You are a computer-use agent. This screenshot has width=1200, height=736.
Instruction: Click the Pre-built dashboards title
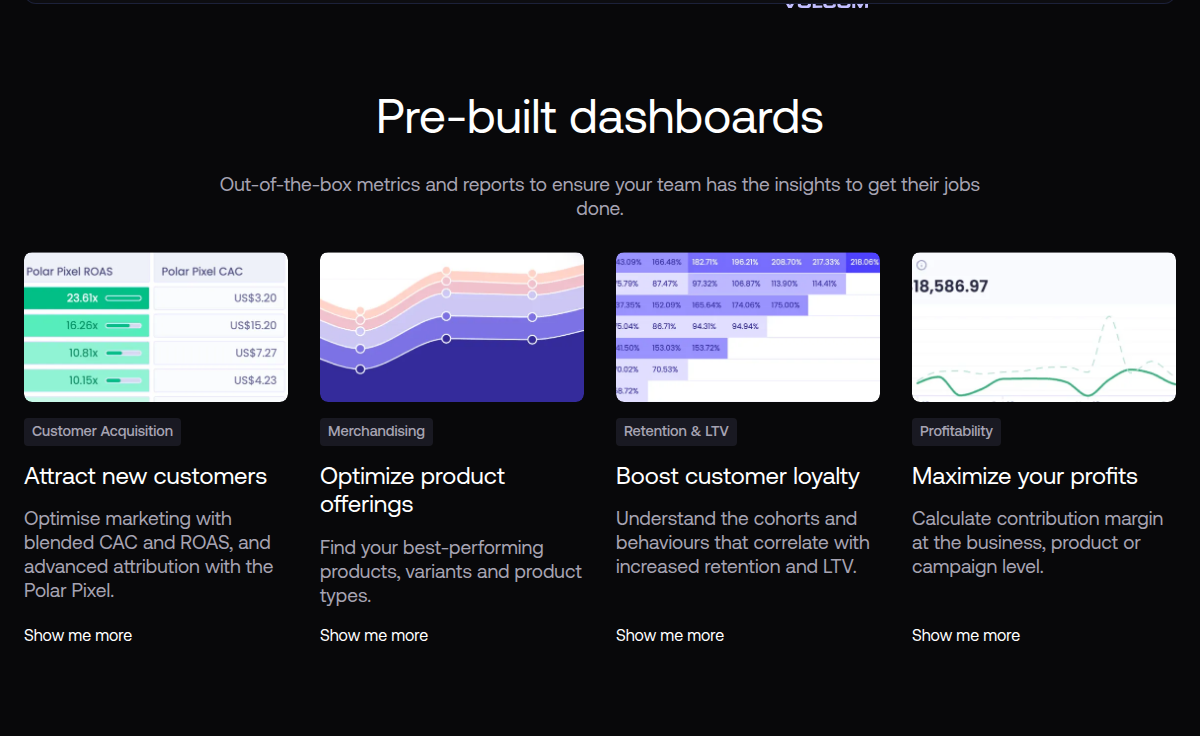coord(600,116)
